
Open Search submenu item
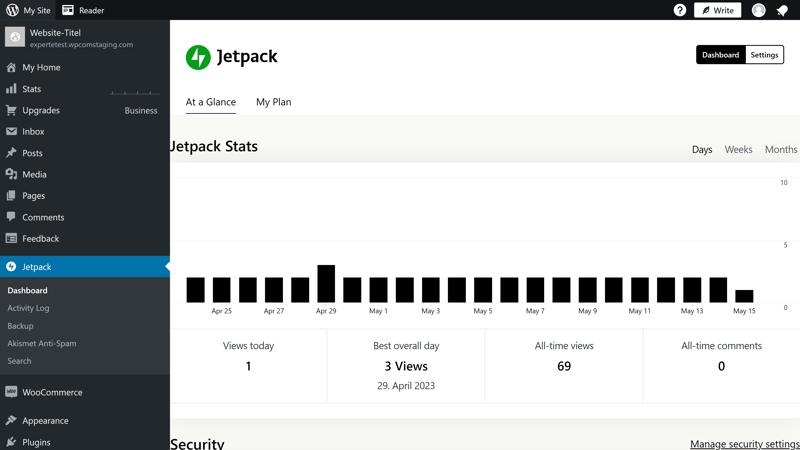[x=19, y=361]
